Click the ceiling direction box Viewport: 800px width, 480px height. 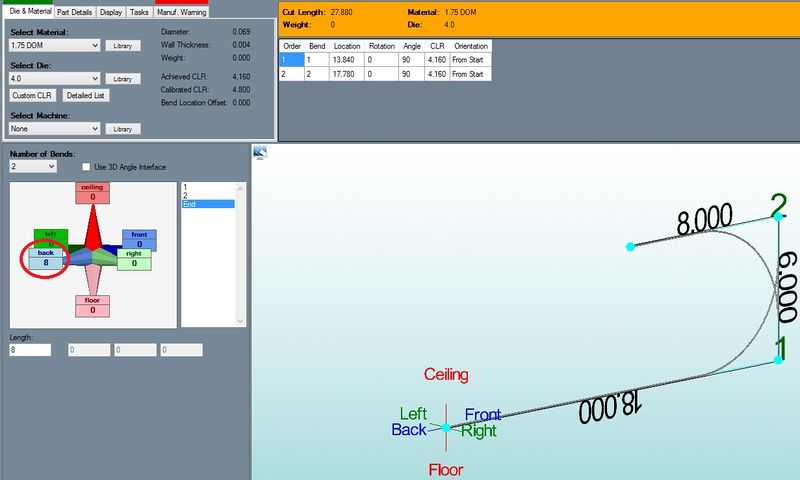click(92, 192)
